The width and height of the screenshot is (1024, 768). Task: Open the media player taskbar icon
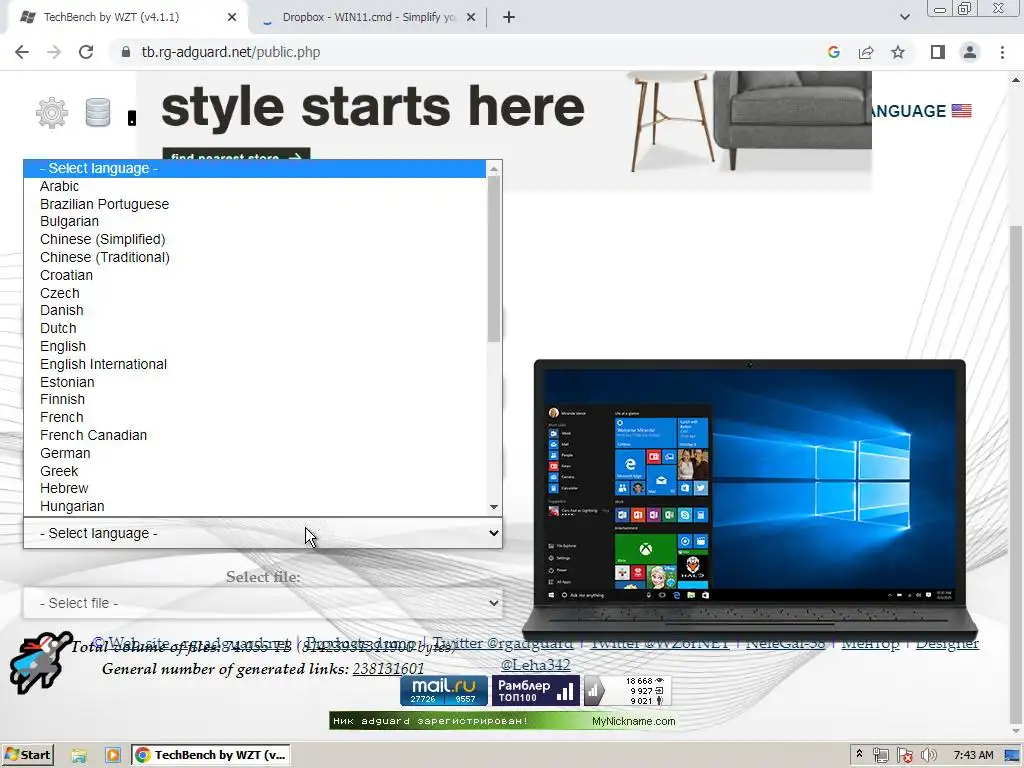(112, 756)
